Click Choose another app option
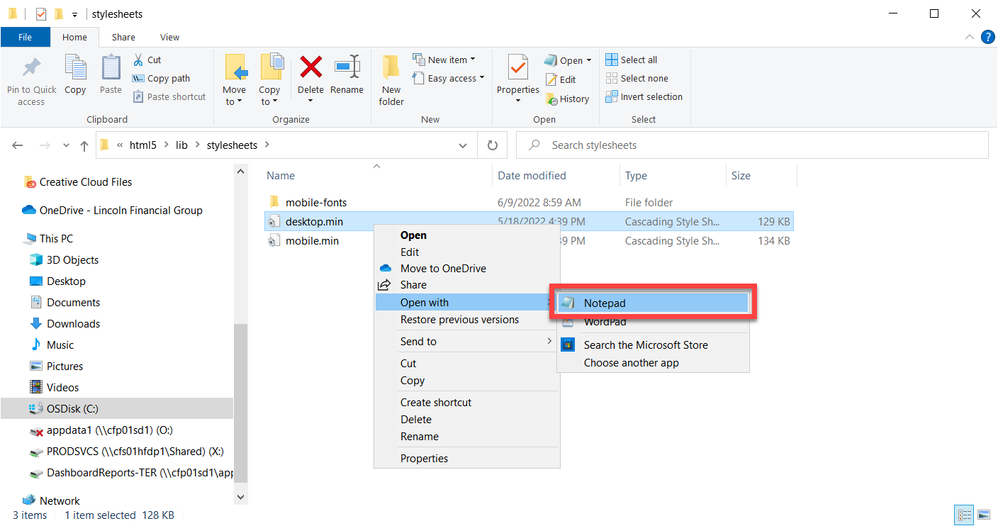 coord(631,363)
